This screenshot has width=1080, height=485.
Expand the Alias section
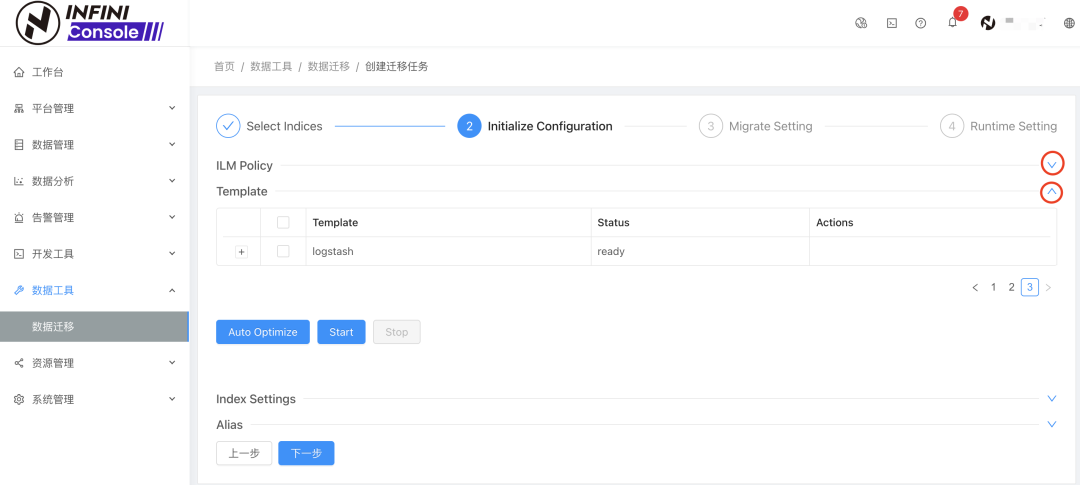click(1052, 424)
